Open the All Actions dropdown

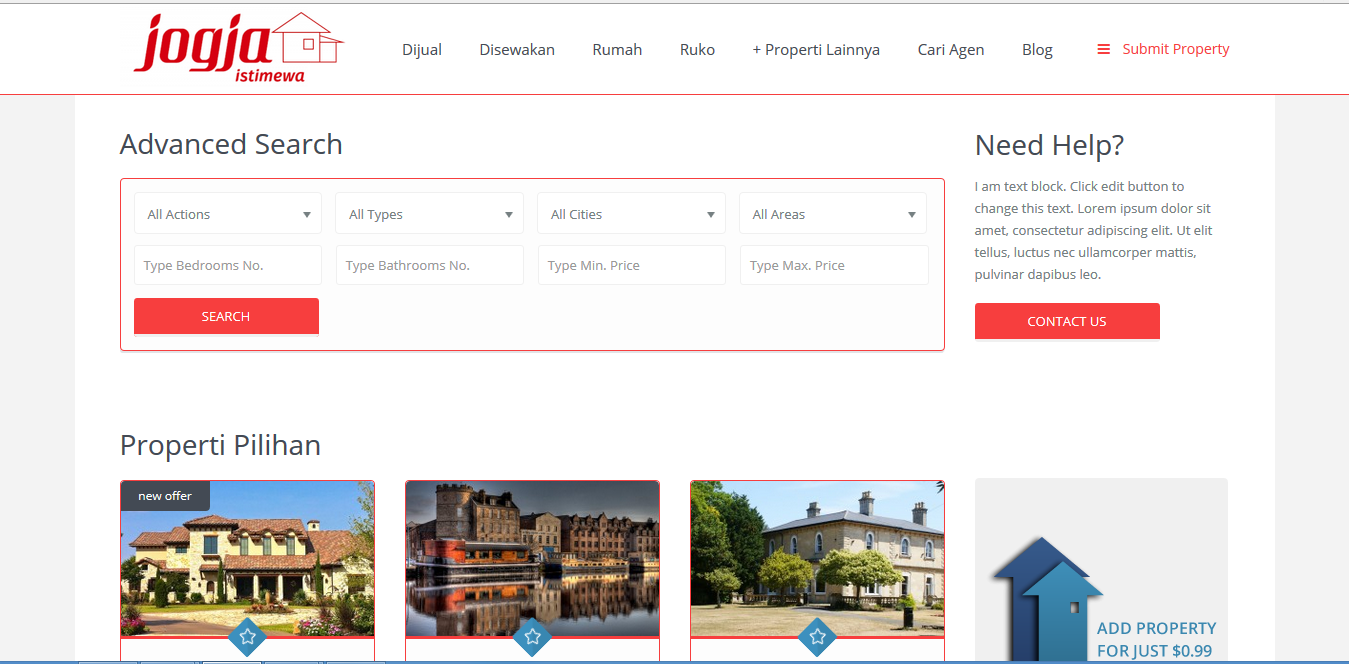[228, 214]
